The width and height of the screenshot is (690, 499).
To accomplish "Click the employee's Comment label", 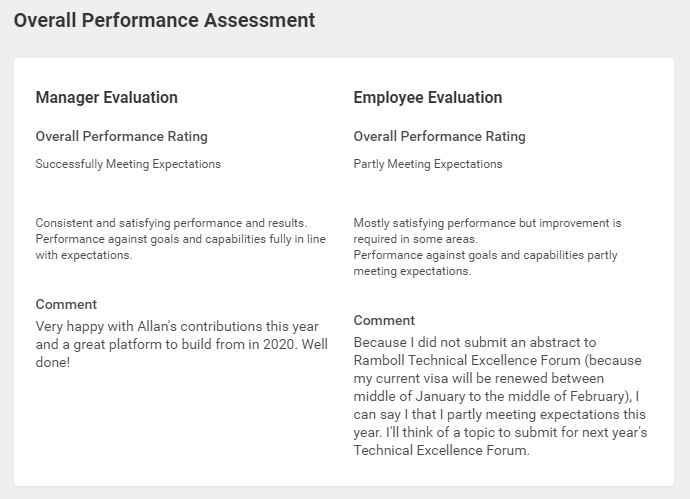I will pyautogui.click(x=384, y=320).
